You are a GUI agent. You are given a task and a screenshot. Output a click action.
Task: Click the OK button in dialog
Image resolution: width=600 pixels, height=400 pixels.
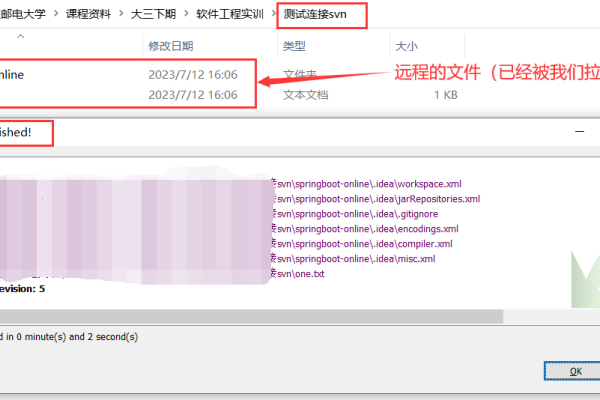point(572,371)
